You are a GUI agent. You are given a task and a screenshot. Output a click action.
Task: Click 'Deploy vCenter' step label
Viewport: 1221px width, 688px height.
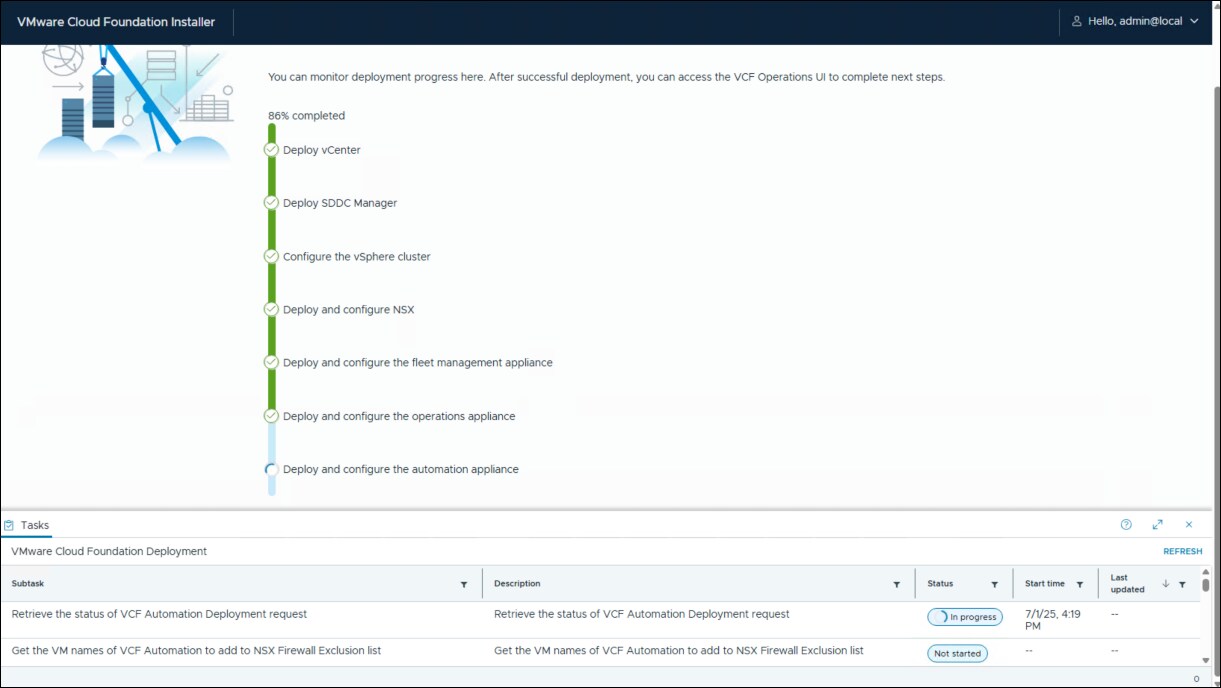tap(322, 150)
